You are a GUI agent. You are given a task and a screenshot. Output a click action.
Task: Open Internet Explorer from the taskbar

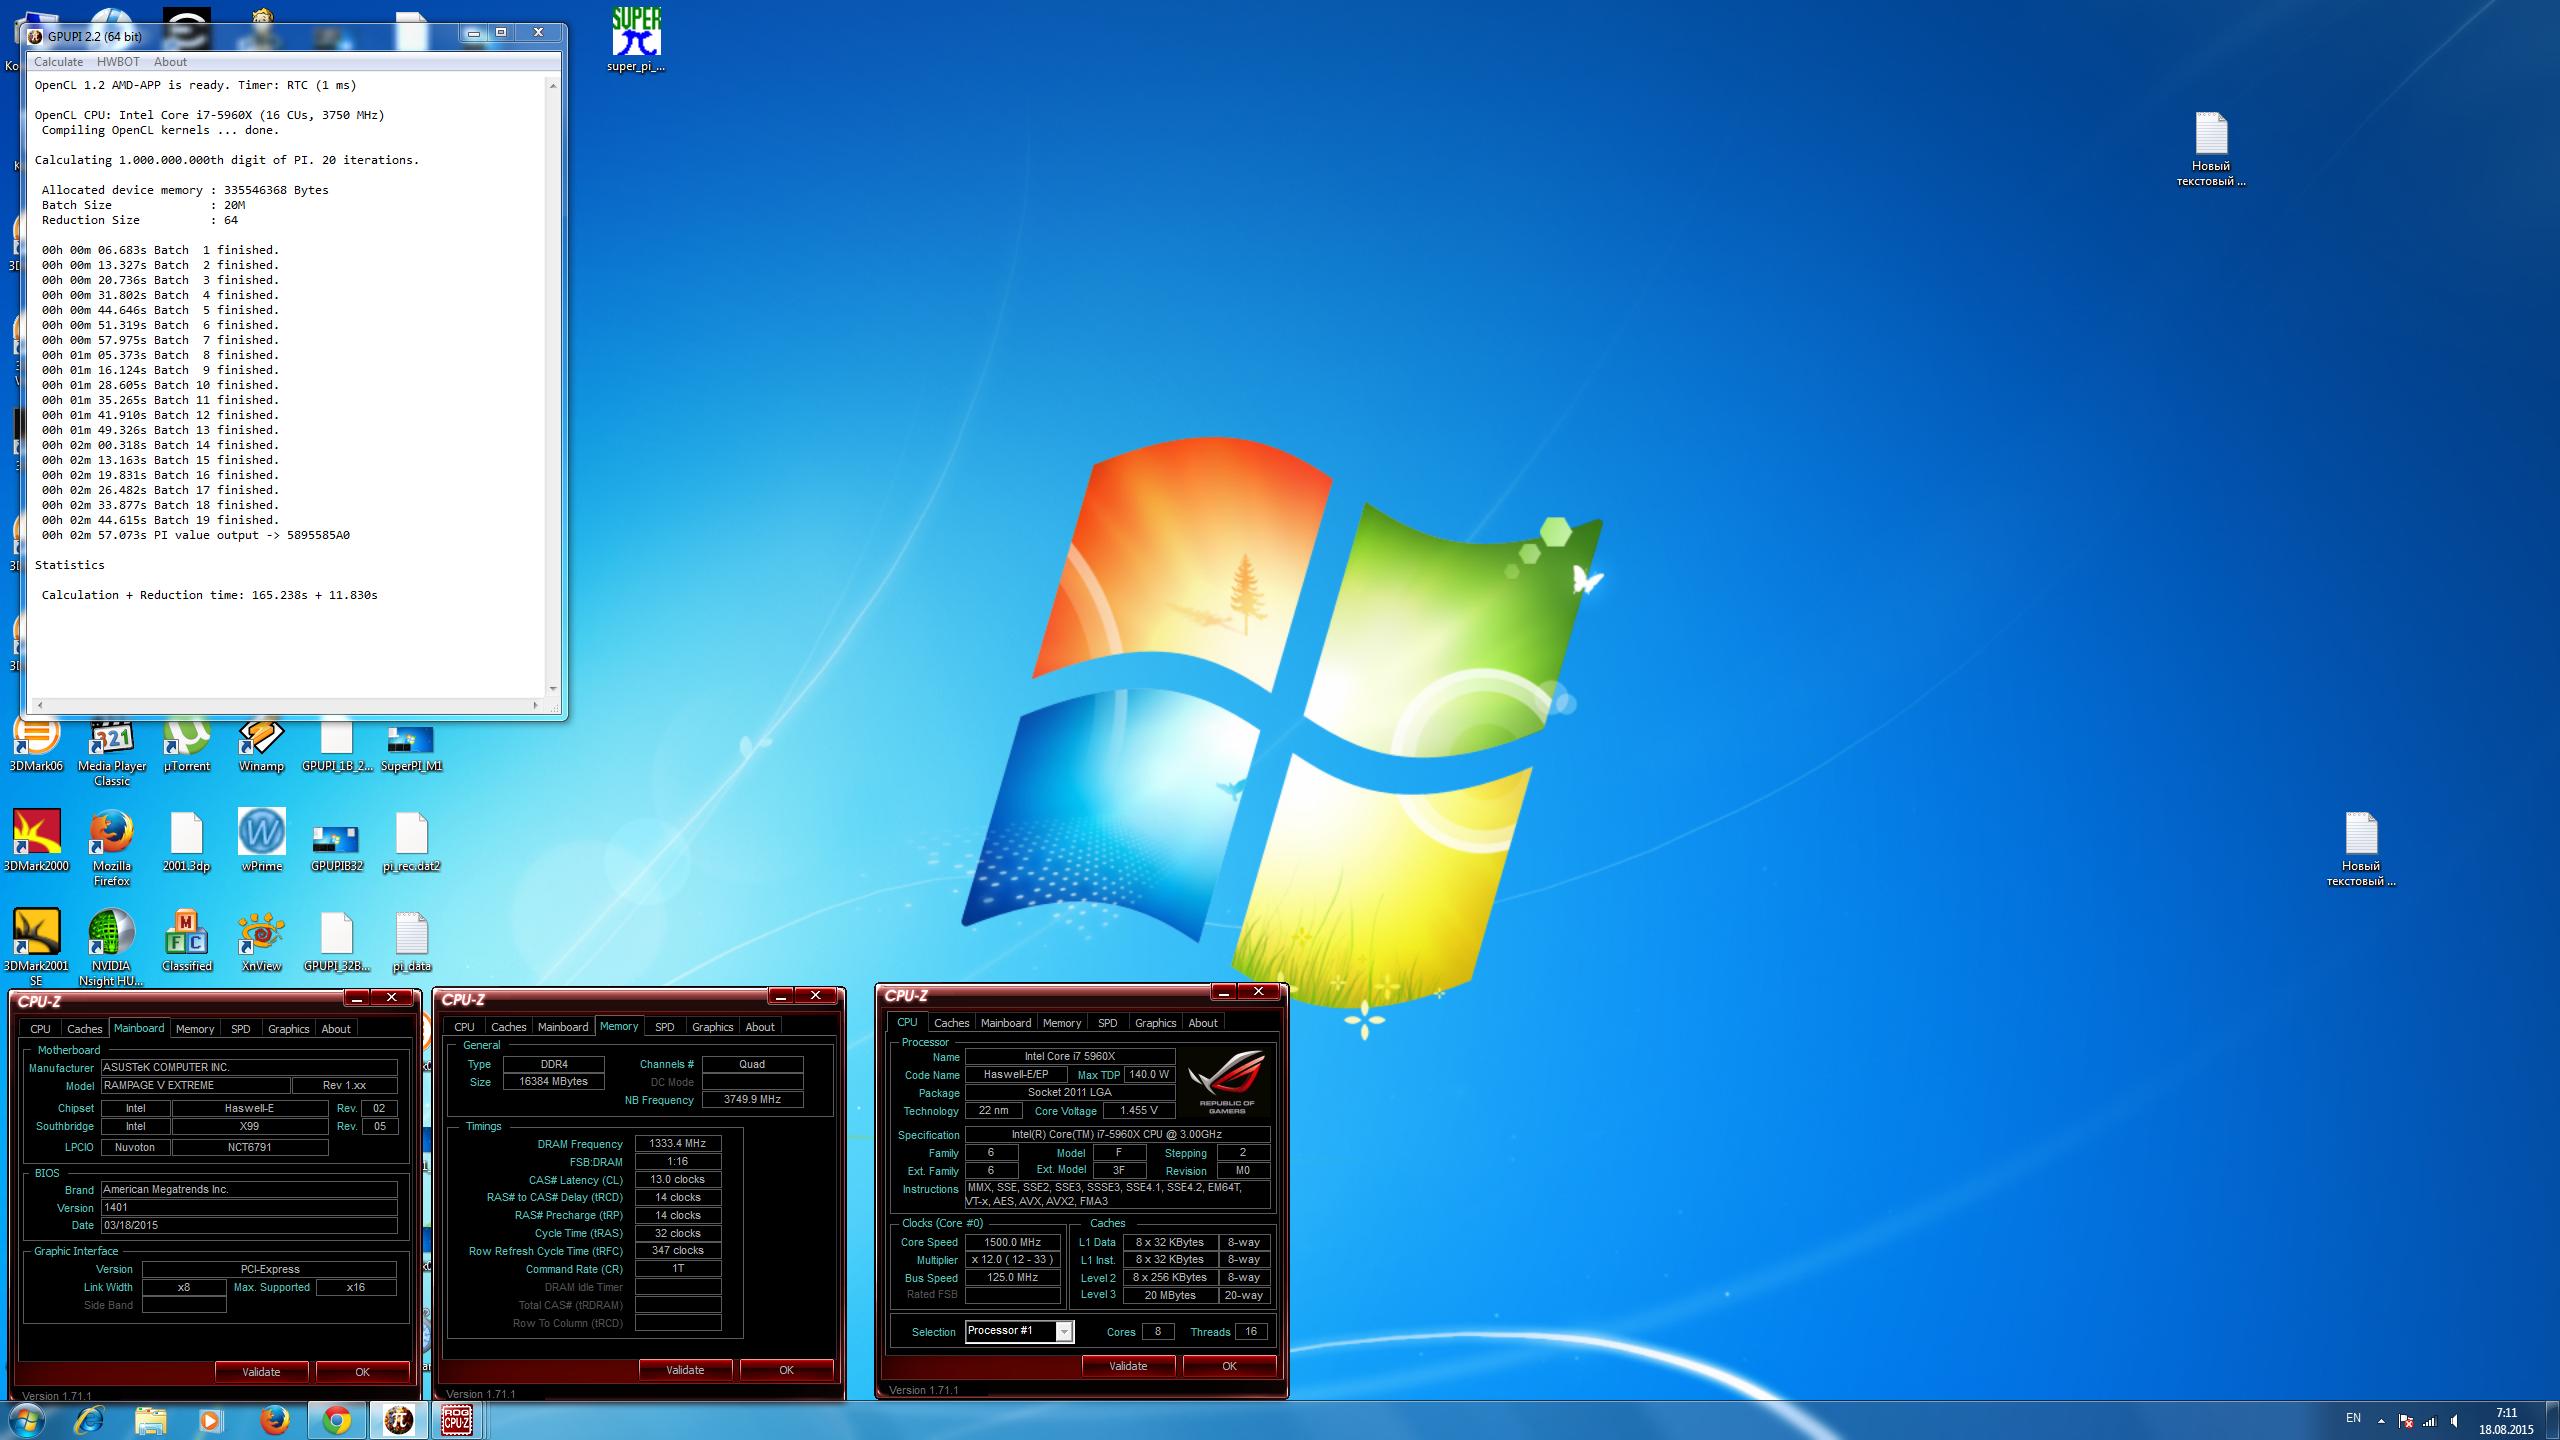pos(89,1420)
